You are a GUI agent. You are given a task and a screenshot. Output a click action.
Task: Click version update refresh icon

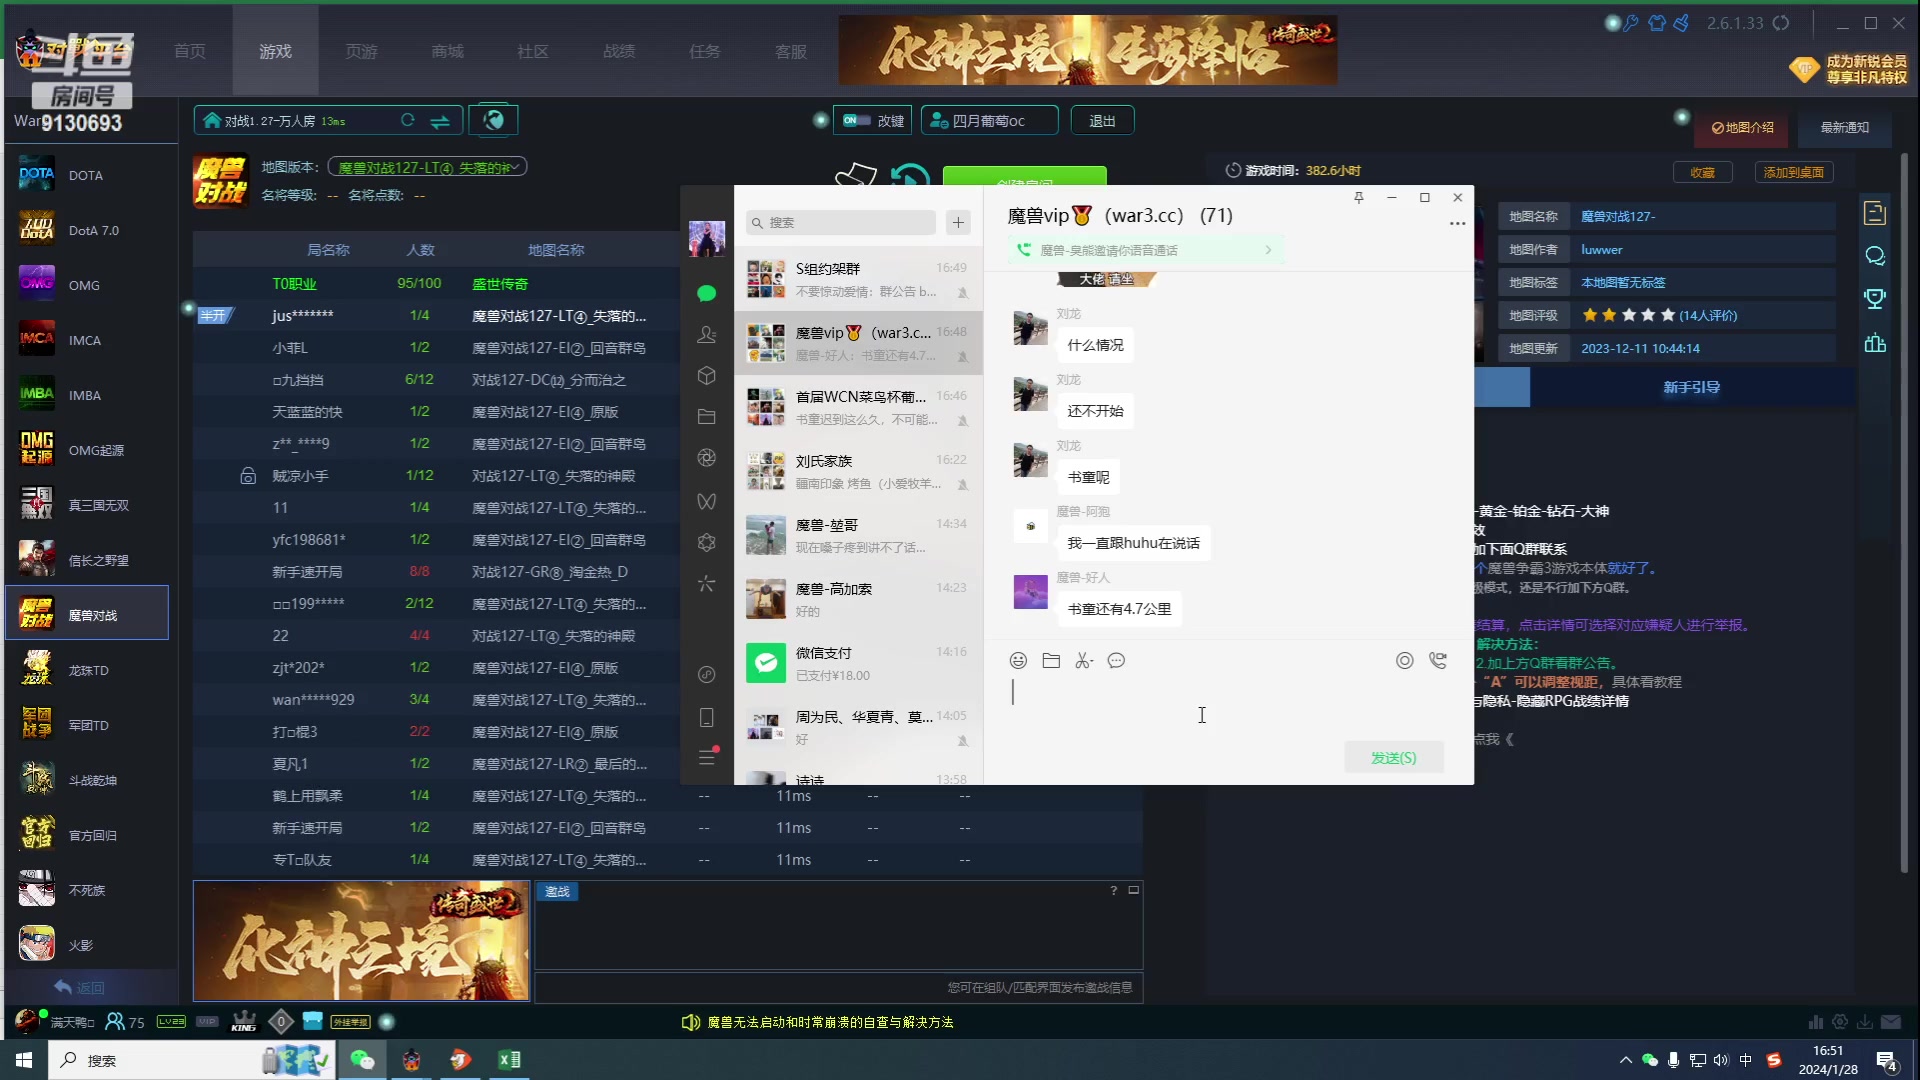(1781, 23)
